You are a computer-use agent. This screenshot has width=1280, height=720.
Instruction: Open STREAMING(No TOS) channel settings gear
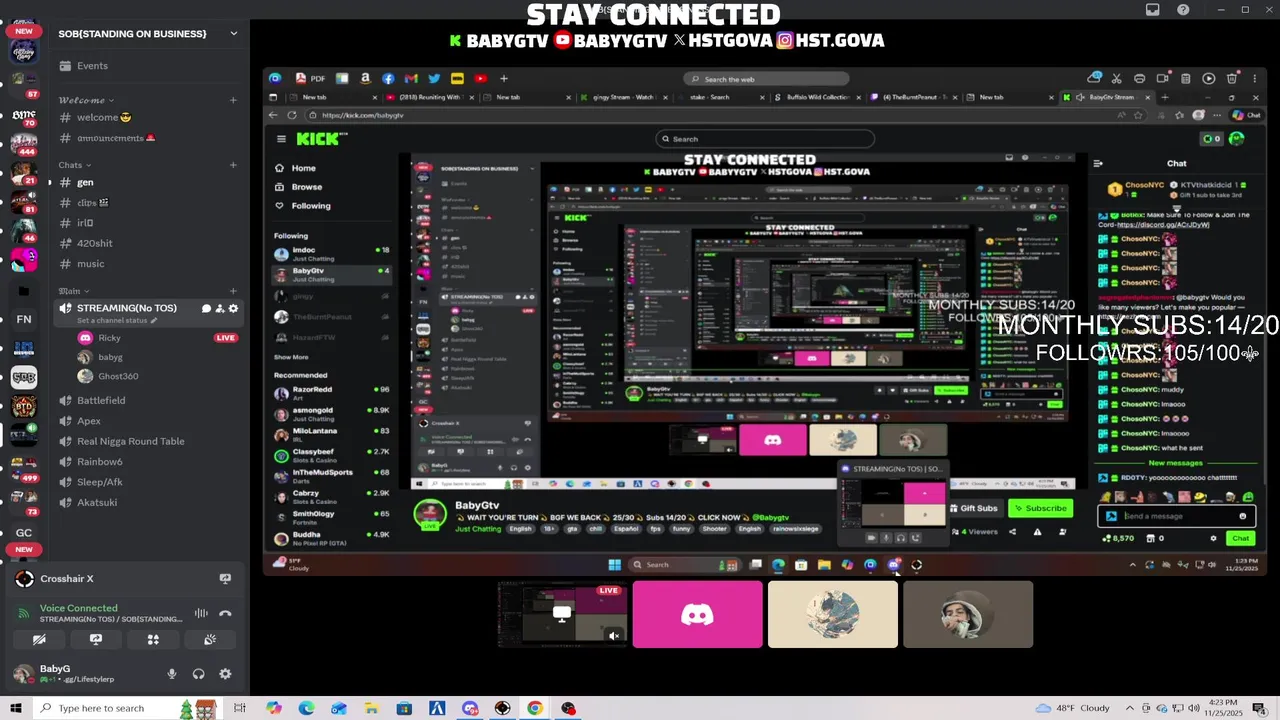click(234, 308)
